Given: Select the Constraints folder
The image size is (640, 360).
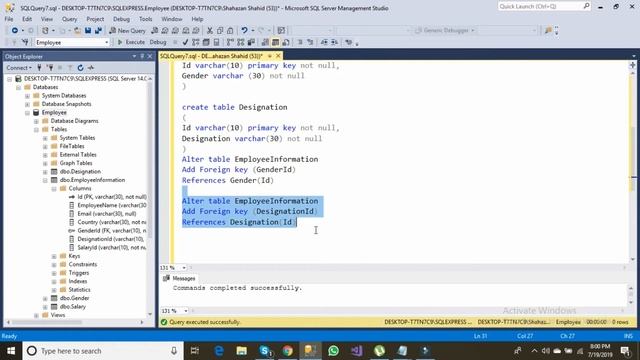Looking at the screenshot, I should [x=82, y=264].
